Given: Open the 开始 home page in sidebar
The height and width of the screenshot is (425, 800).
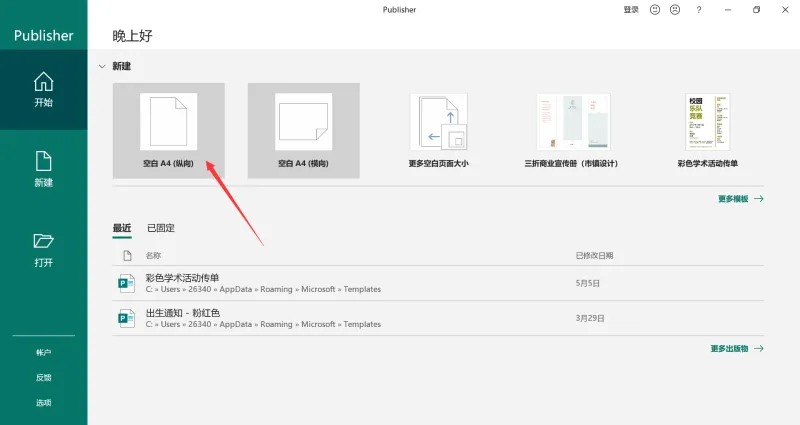Looking at the screenshot, I should [43, 90].
